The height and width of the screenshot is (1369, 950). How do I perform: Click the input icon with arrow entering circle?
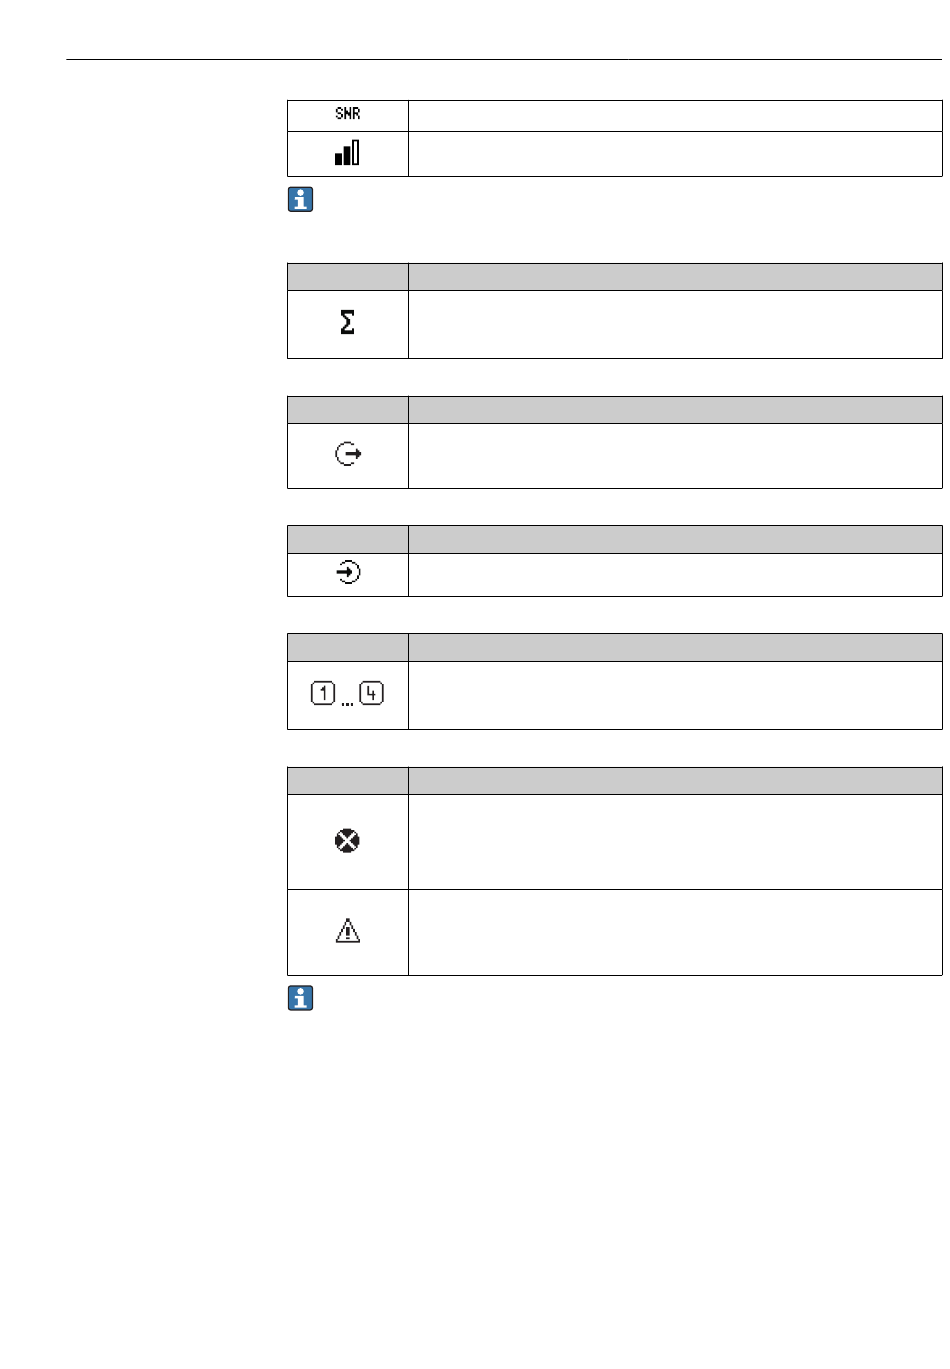[348, 574]
